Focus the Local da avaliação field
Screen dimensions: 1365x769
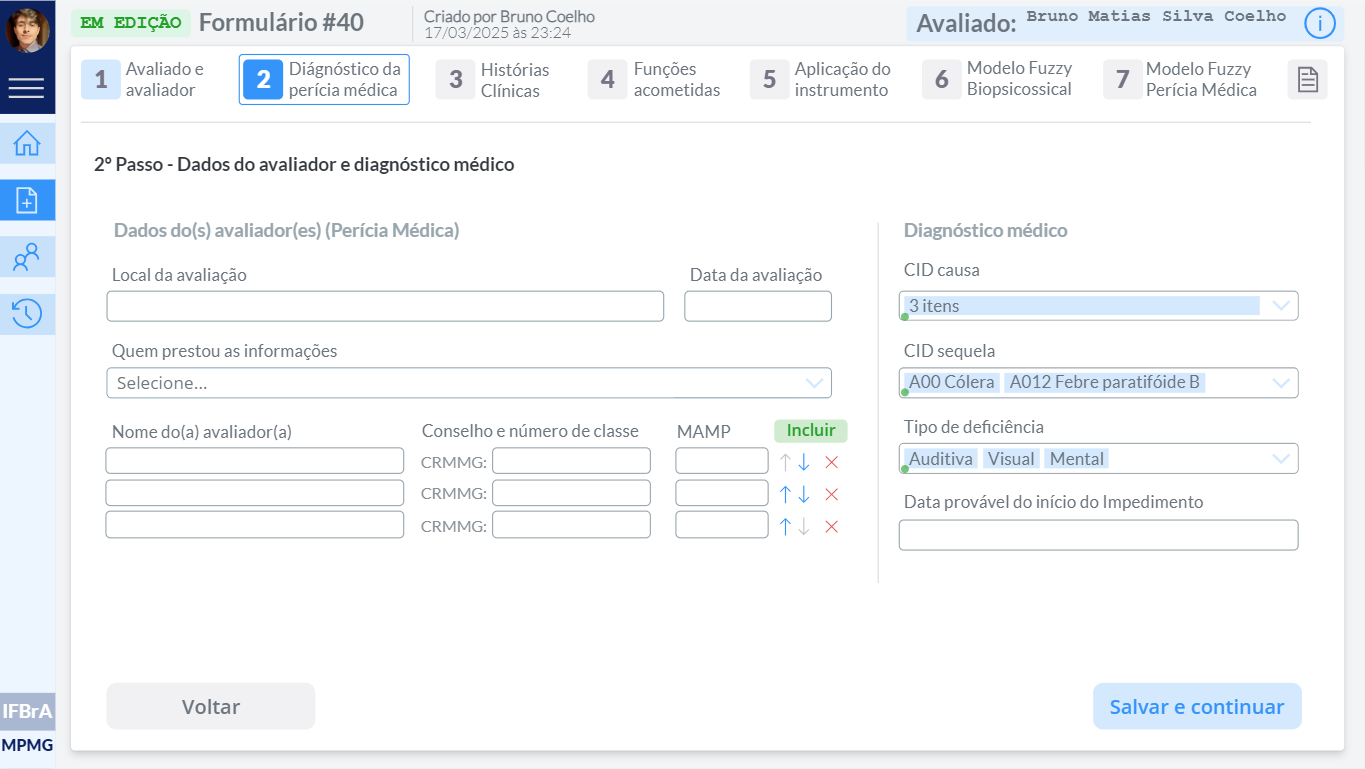click(x=385, y=306)
